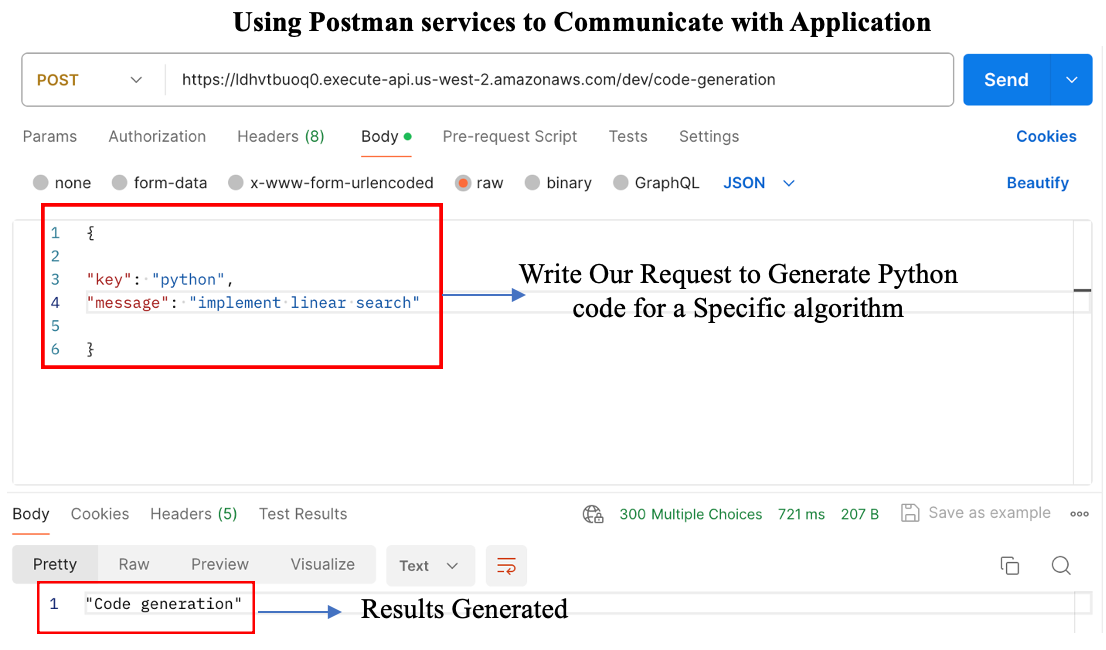
Task: Select the binary body option
Action: 532,183
